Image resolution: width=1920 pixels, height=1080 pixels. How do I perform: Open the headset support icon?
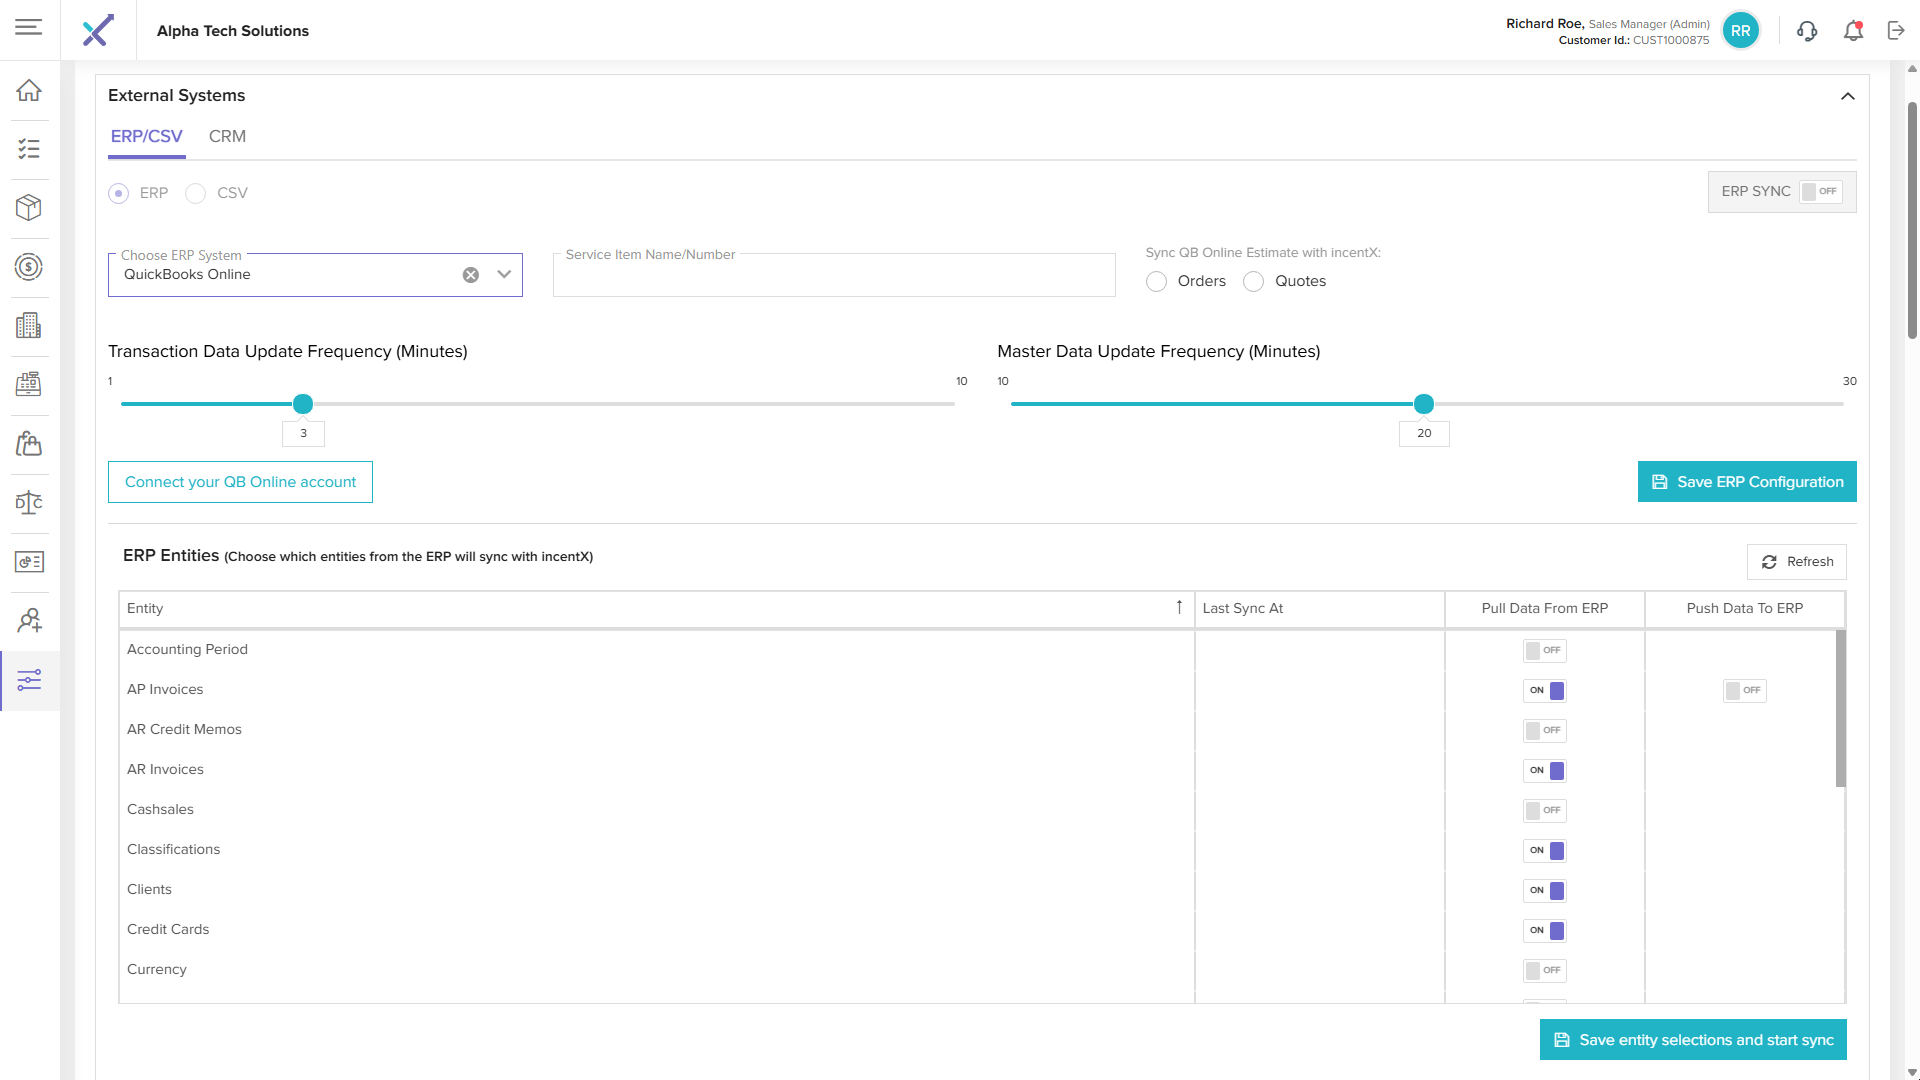click(x=1806, y=31)
